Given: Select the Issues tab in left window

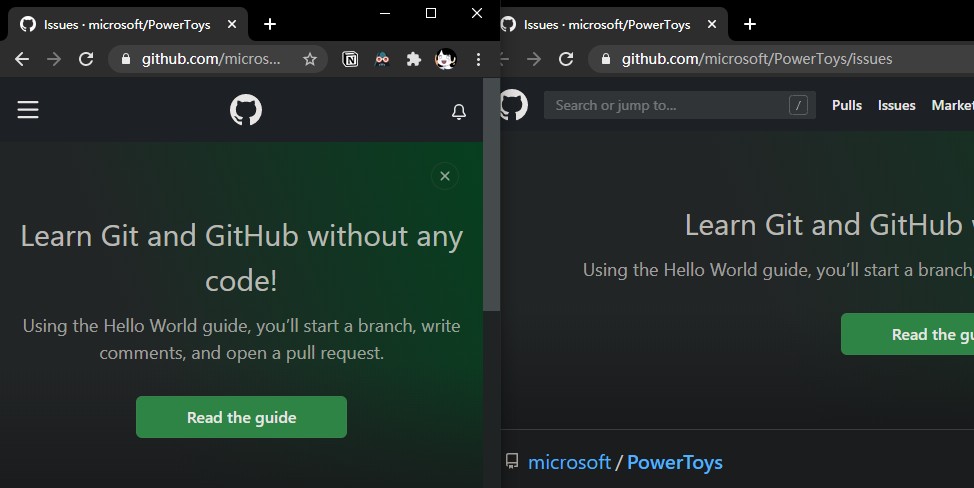Looking at the screenshot, I should tap(127, 24).
